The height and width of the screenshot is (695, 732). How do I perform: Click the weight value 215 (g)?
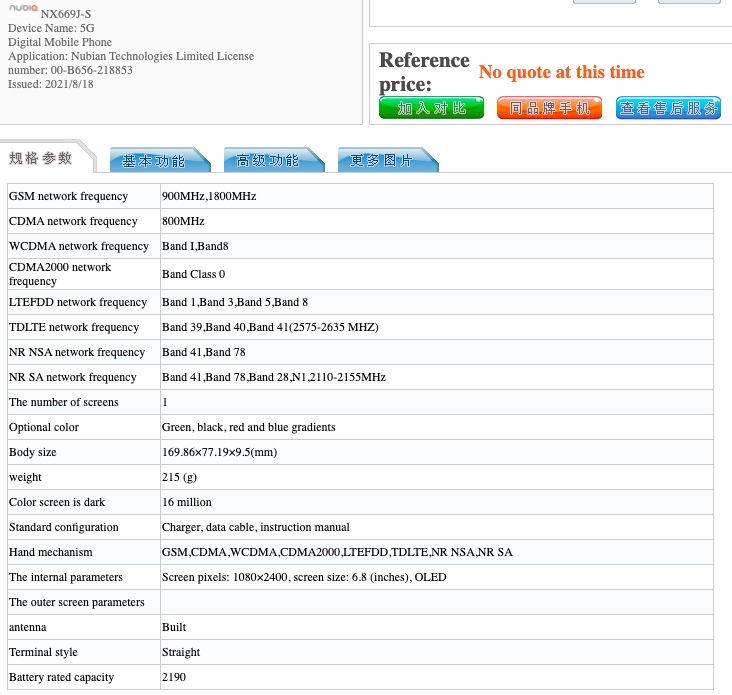(x=182, y=477)
